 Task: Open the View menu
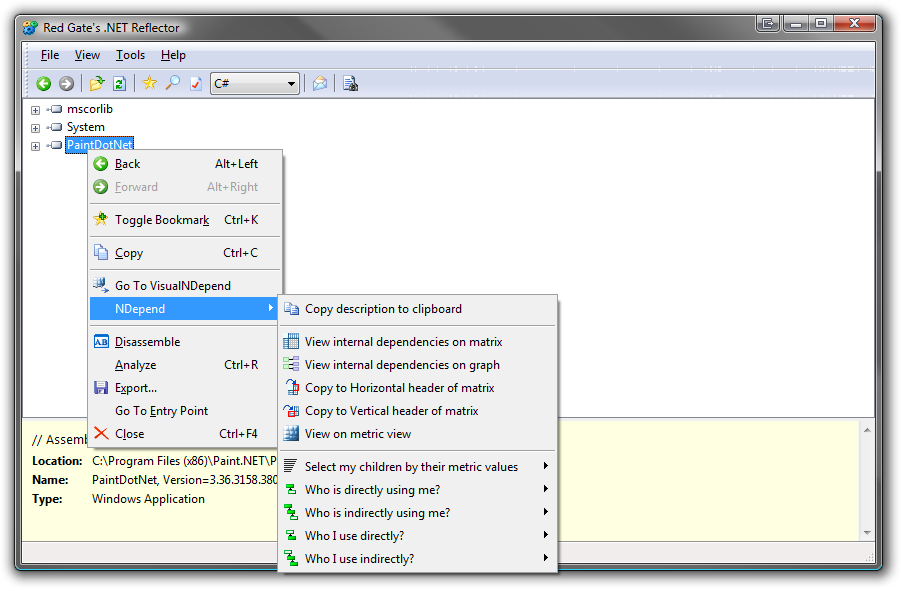[x=87, y=55]
